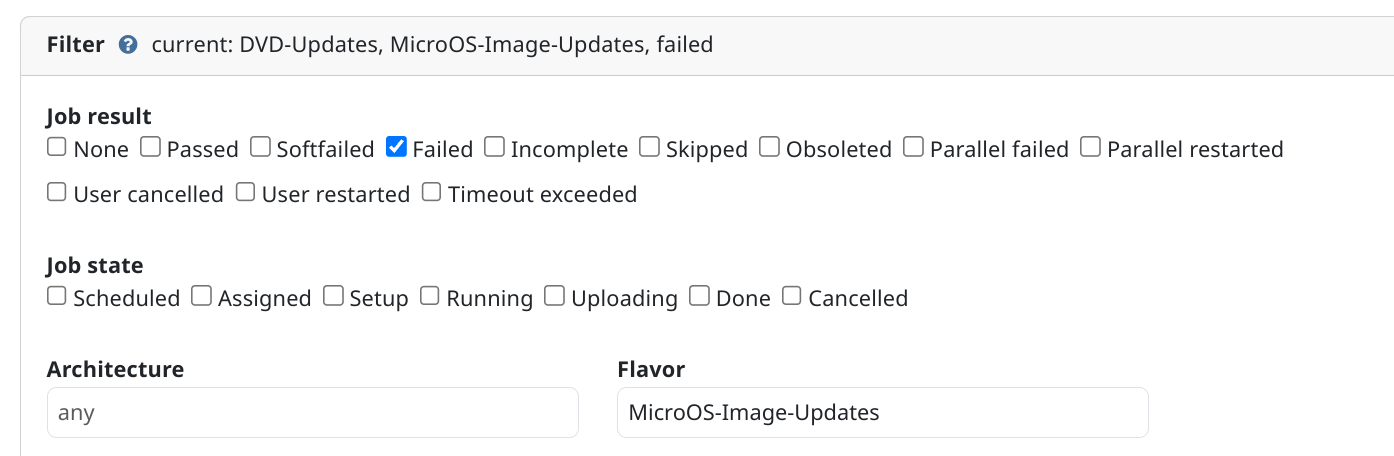The width and height of the screenshot is (1394, 456).
Task: Click the Flavor field with MicroOS-Image-Updates
Action: click(x=883, y=412)
